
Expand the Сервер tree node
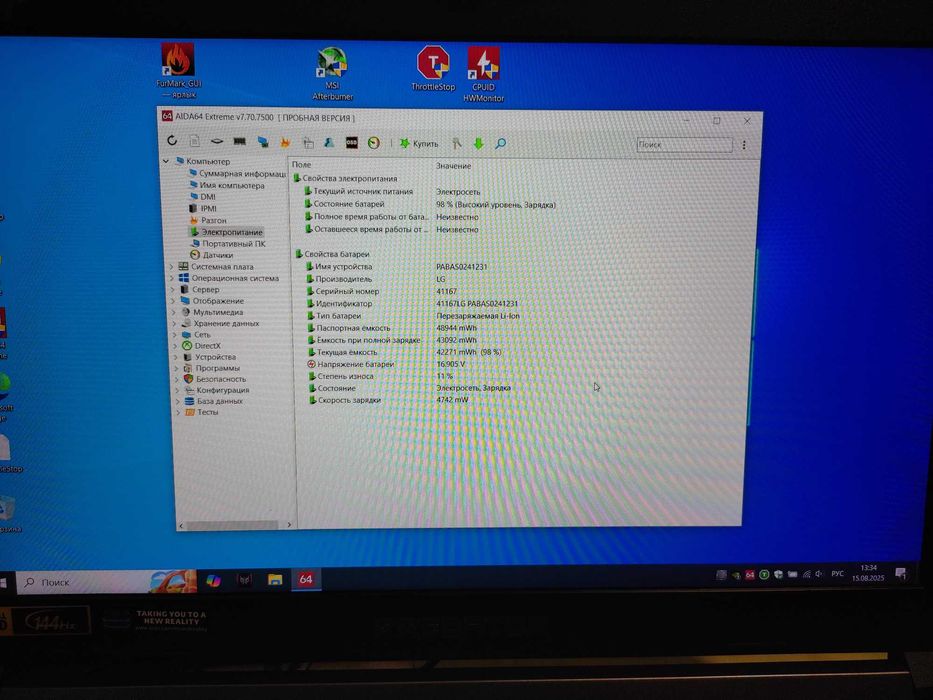[173, 289]
